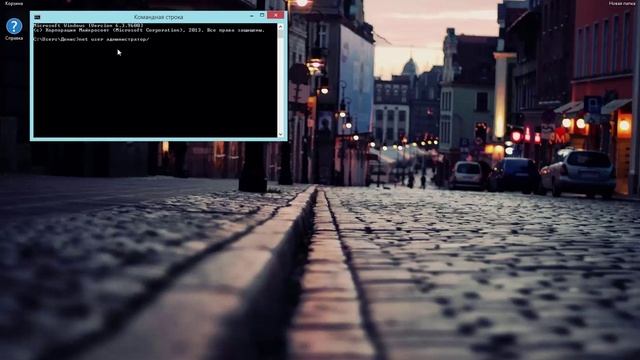Image resolution: width=640 pixels, height=360 pixels.
Task: Click the Microsoft Windows version line
Action: (x=88, y=25)
